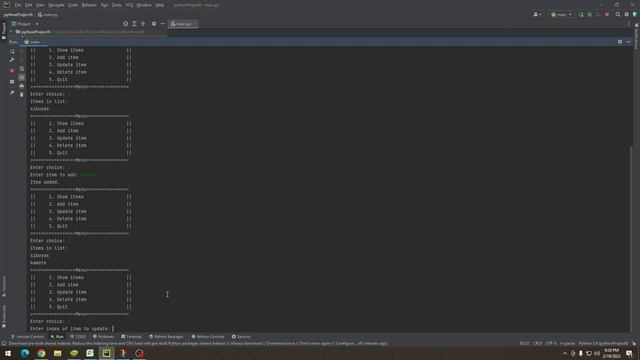Open the Edit menu
Viewport: 640px width, 360px height.
[x=28, y=5]
